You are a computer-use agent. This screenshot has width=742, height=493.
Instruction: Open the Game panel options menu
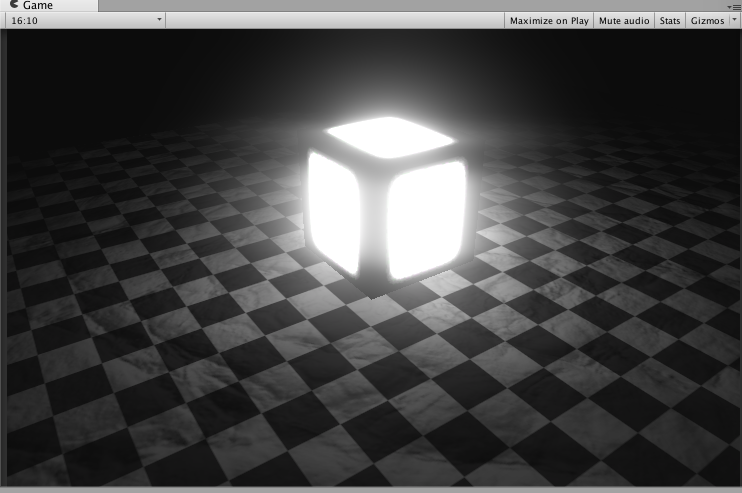click(x=734, y=7)
